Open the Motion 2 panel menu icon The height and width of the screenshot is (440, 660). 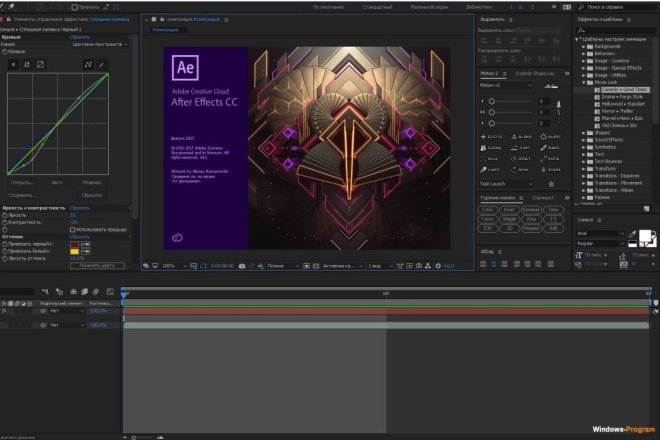coord(505,74)
